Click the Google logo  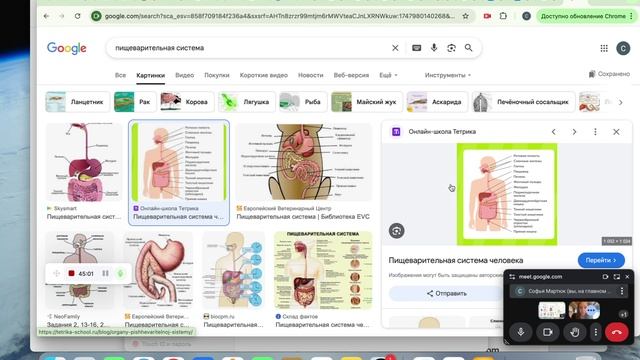(67, 48)
